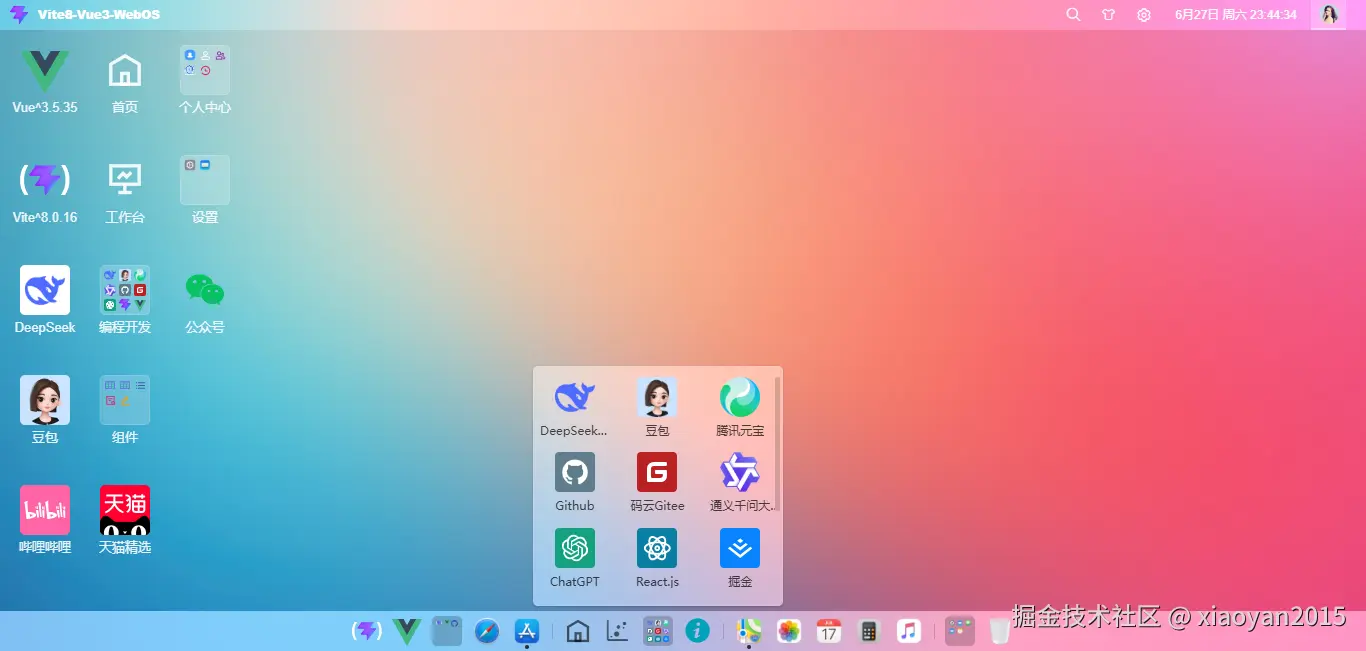The image size is (1366, 651).
Task: Click the Vue icon in the dock
Action: [407, 631]
